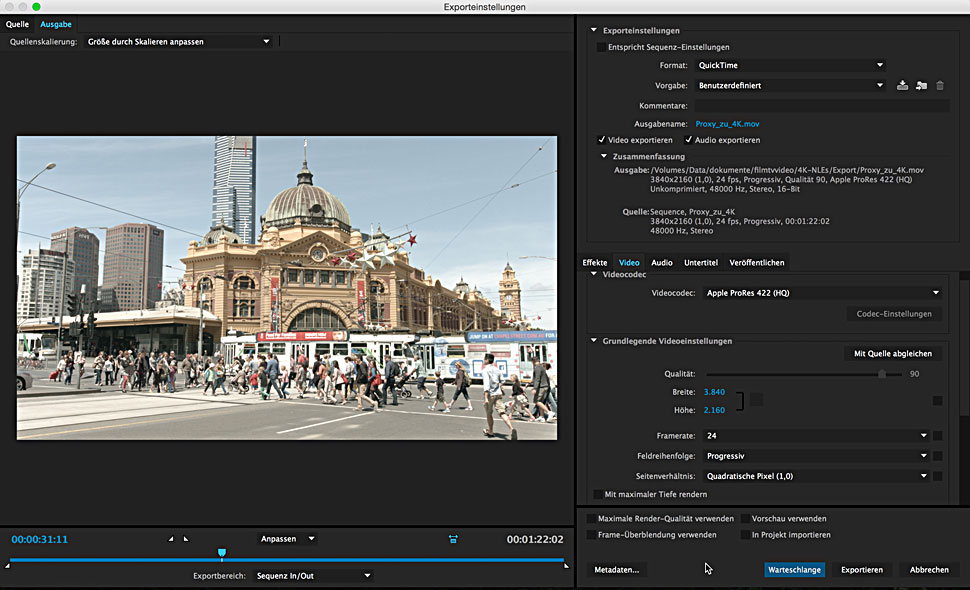
Task: Open the Format dropdown showing QuickTime
Action: coord(790,66)
